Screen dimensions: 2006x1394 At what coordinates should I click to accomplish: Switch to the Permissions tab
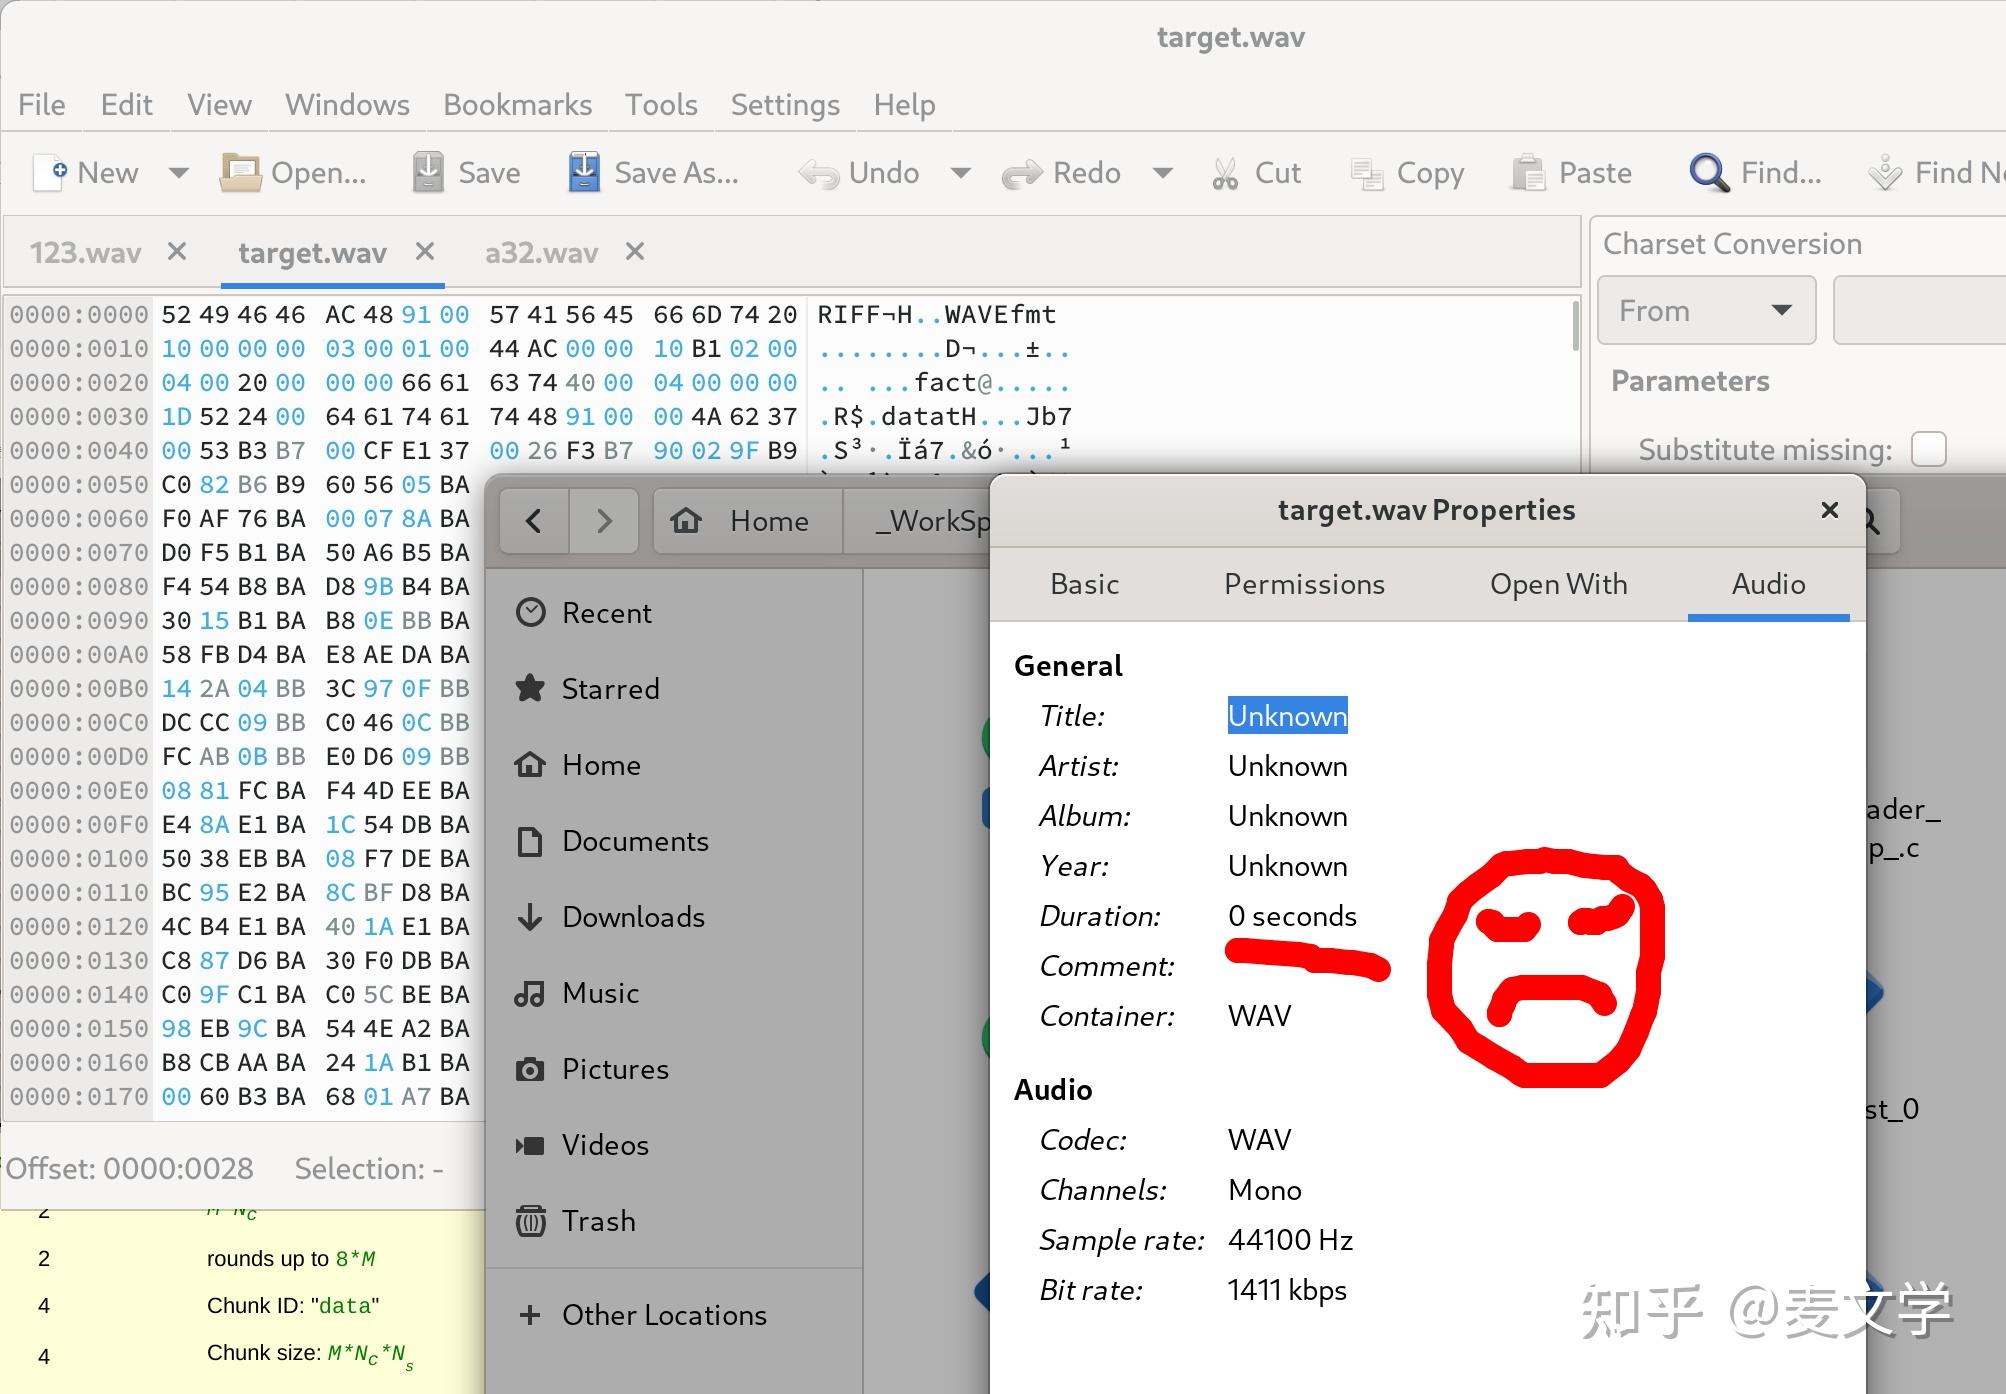1304,584
